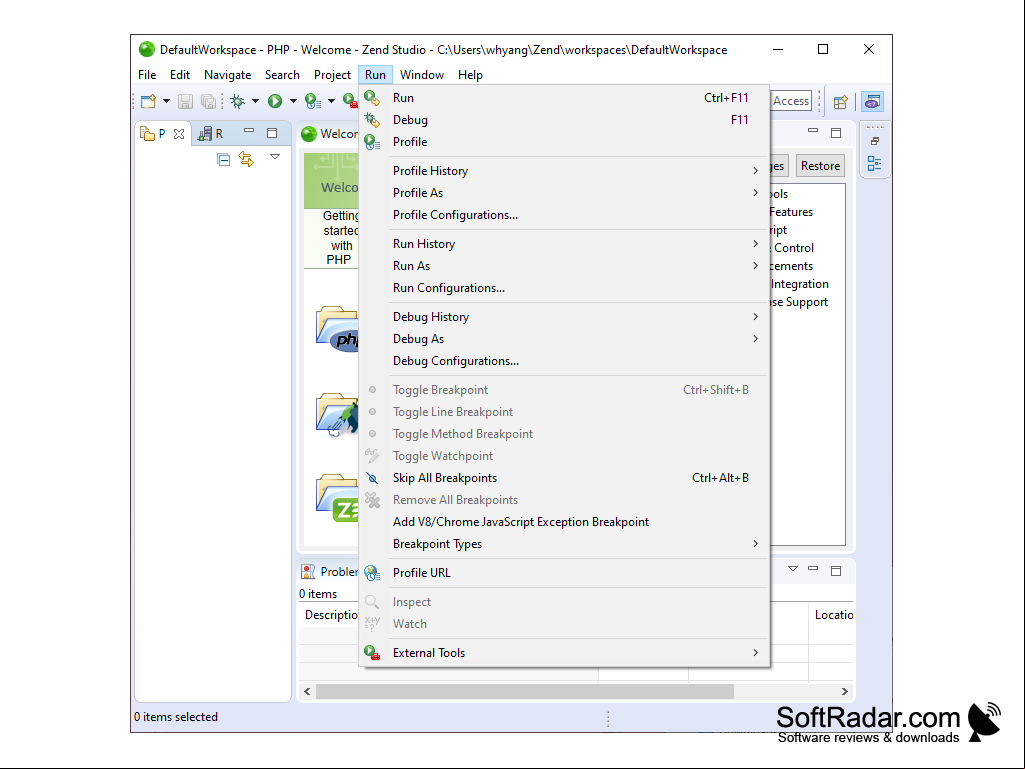This screenshot has height=769, width=1025.
Task: Click the scrollbar left arrow in Problems
Action: pyautogui.click(x=307, y=691)
